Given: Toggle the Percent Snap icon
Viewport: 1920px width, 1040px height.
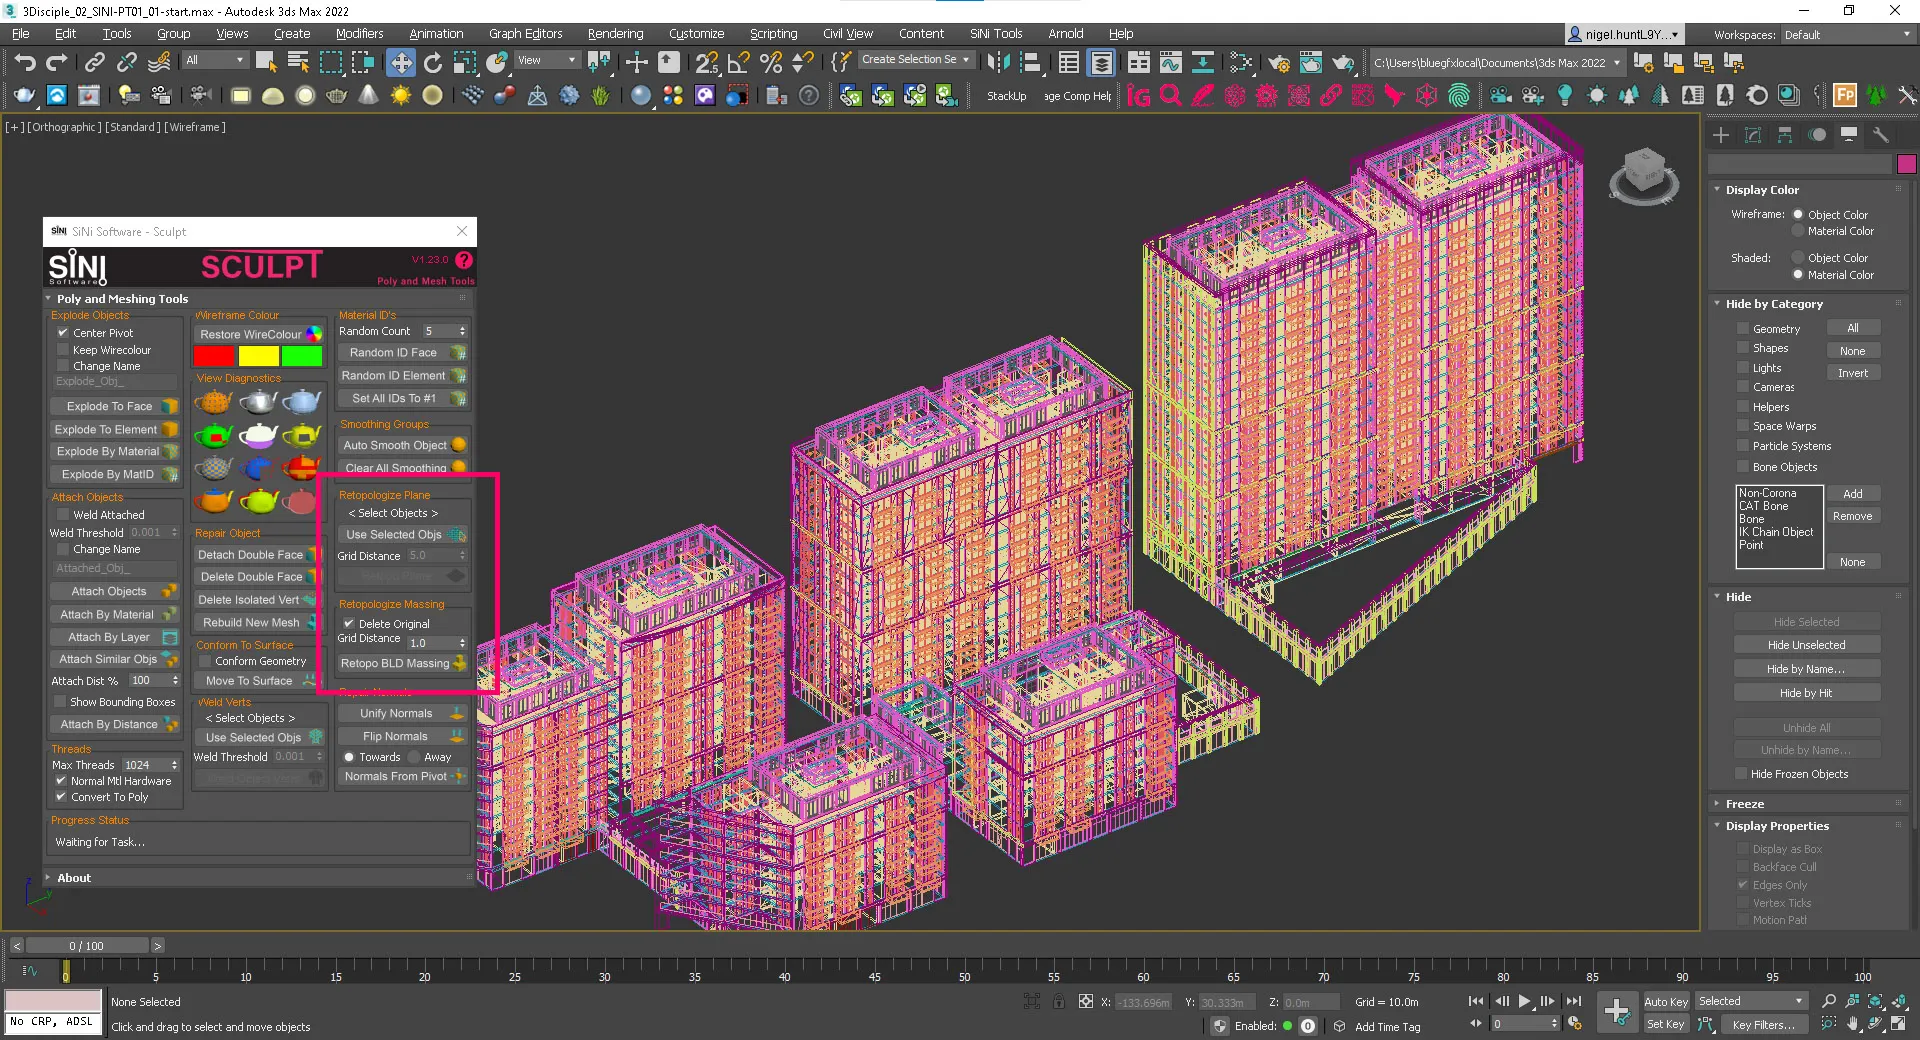Looking at the screenshot, I should tap(770, 62).
